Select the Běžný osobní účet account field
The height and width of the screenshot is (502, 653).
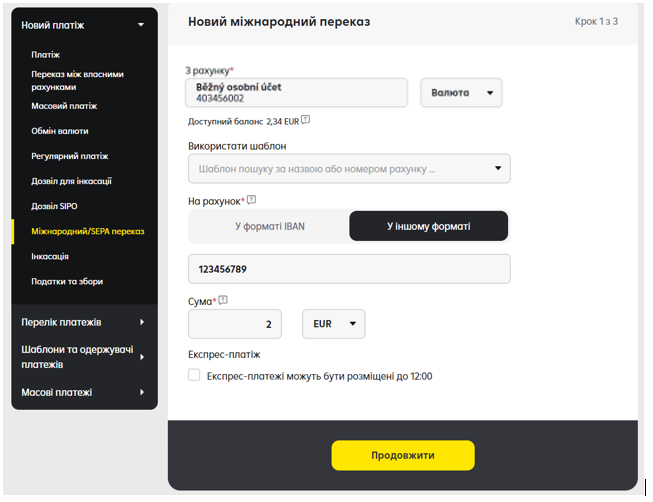point(296,92)
